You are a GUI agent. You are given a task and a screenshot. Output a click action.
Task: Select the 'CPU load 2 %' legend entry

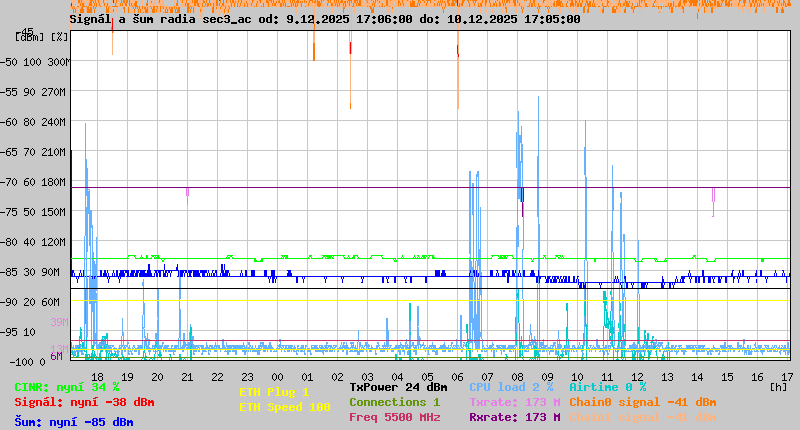click(x=511, y=387)
